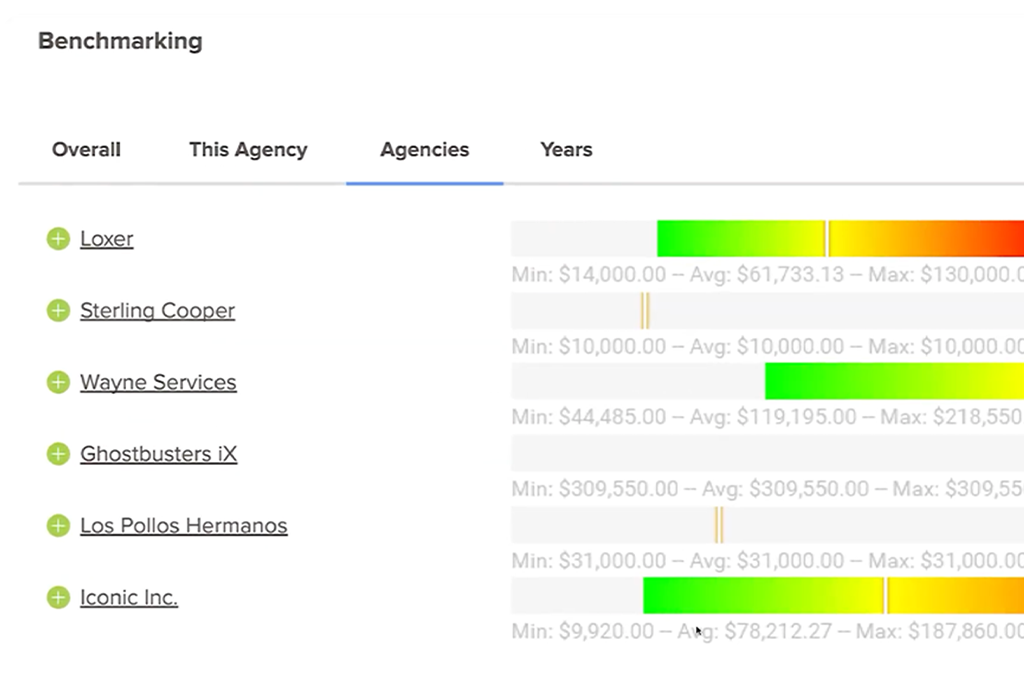Click the Iconic Inc. link
This screenshot has width=1024, height=676.
coord(129,598)
